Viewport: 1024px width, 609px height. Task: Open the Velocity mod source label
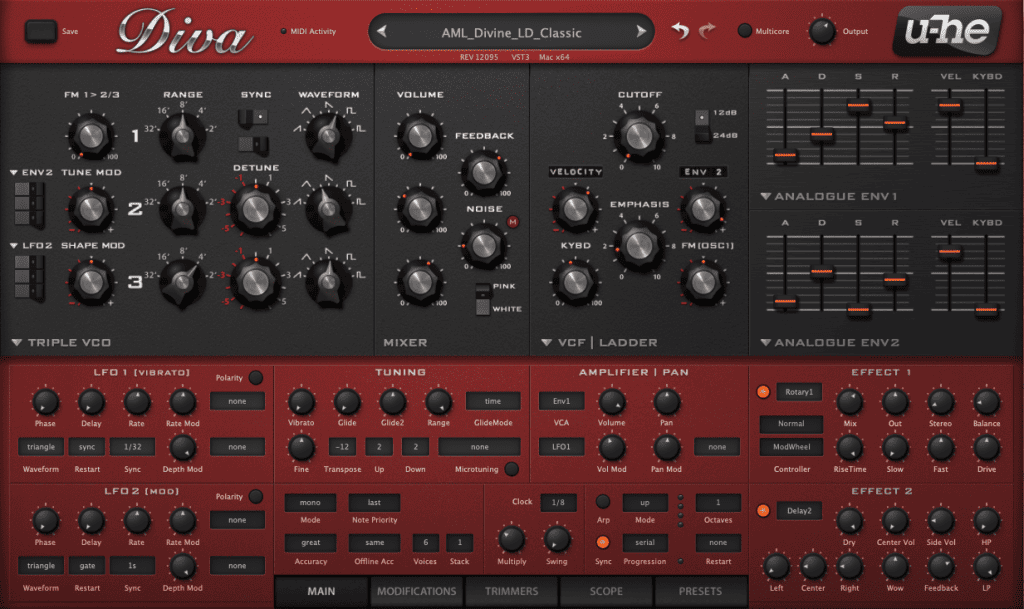pos(575,172)
